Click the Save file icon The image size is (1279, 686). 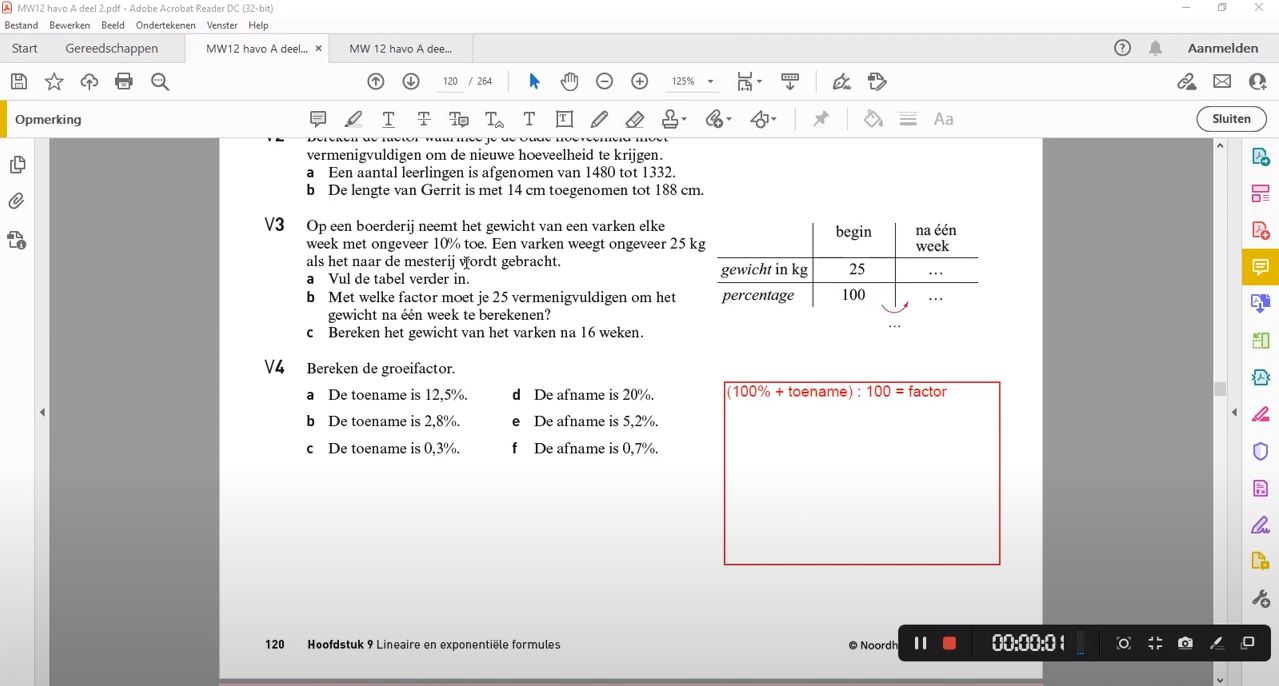pos(19,82)
